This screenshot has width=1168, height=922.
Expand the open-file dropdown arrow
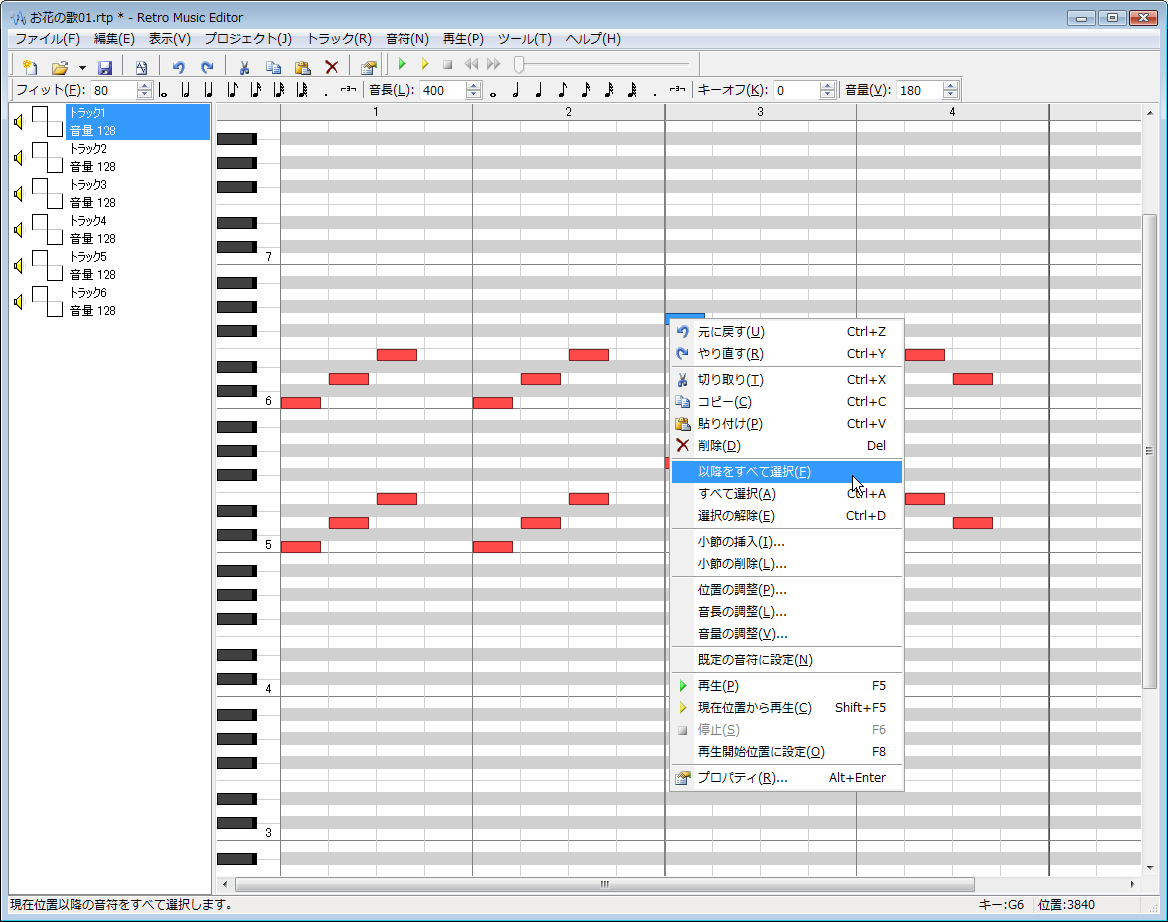pyautogui.click(x=82, y=67)
